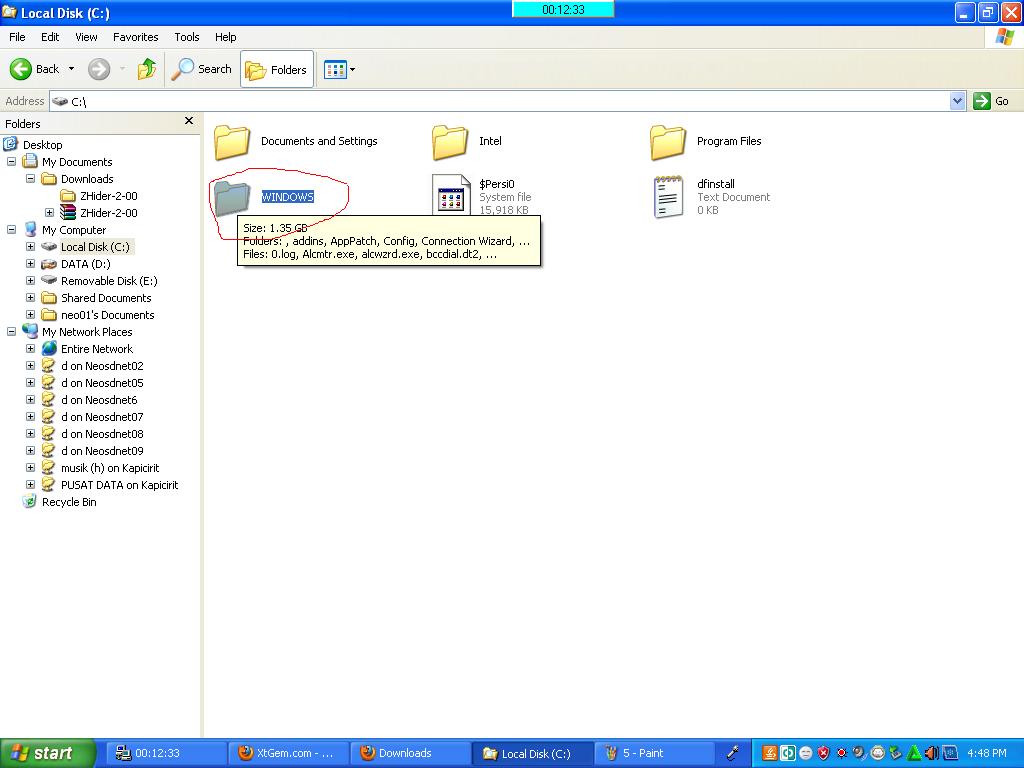Click the Windows Start button
The image size is (1024, 768).
47,753
